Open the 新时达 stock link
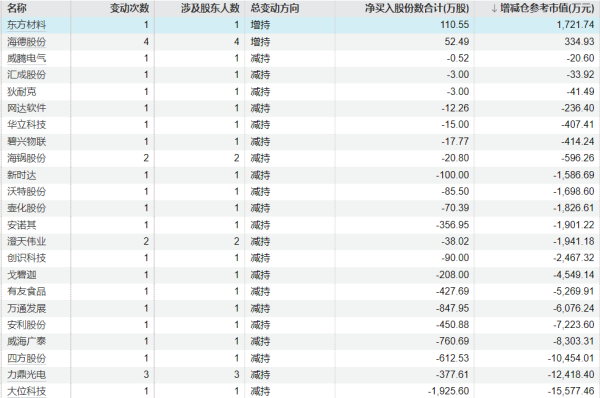The image size is (600, 398). pyautogui.click(x=22, y=175)
